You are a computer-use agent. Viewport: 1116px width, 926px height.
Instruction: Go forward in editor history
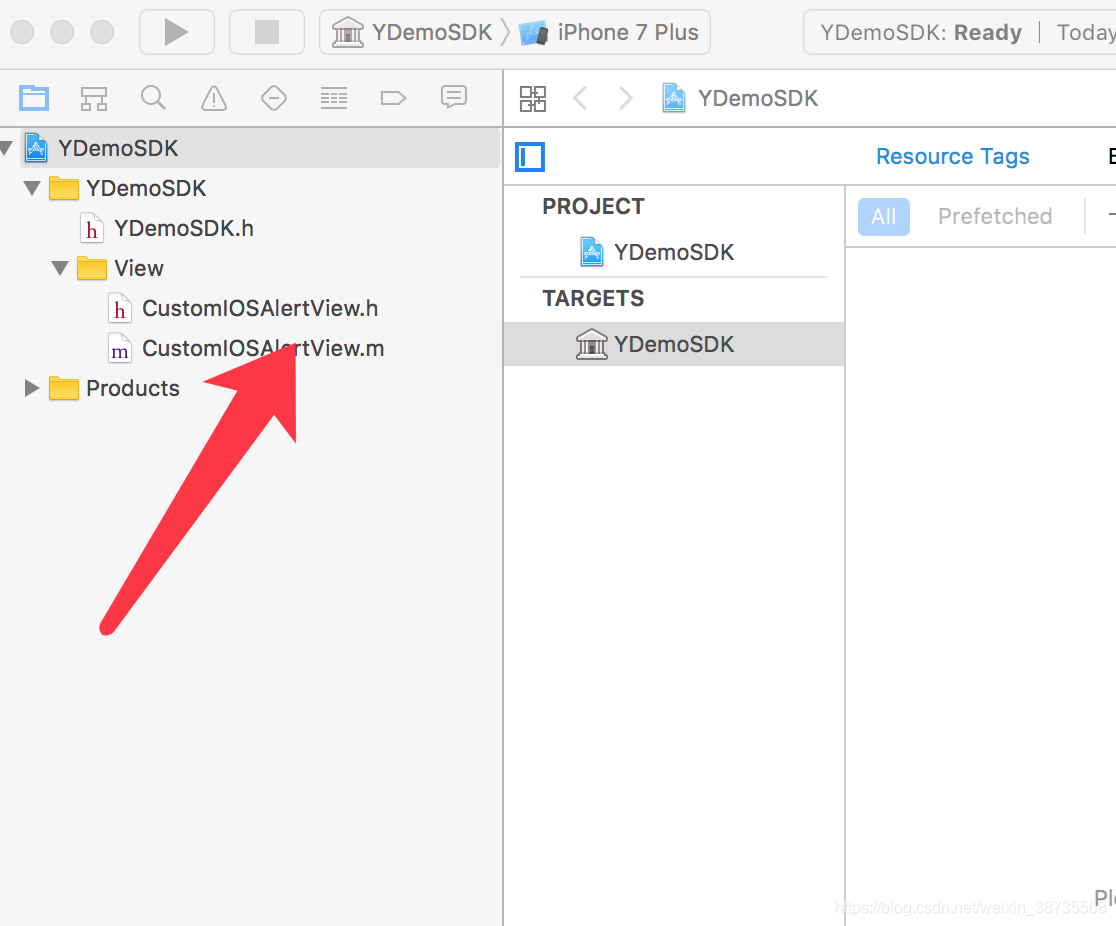tap(626, 98)
